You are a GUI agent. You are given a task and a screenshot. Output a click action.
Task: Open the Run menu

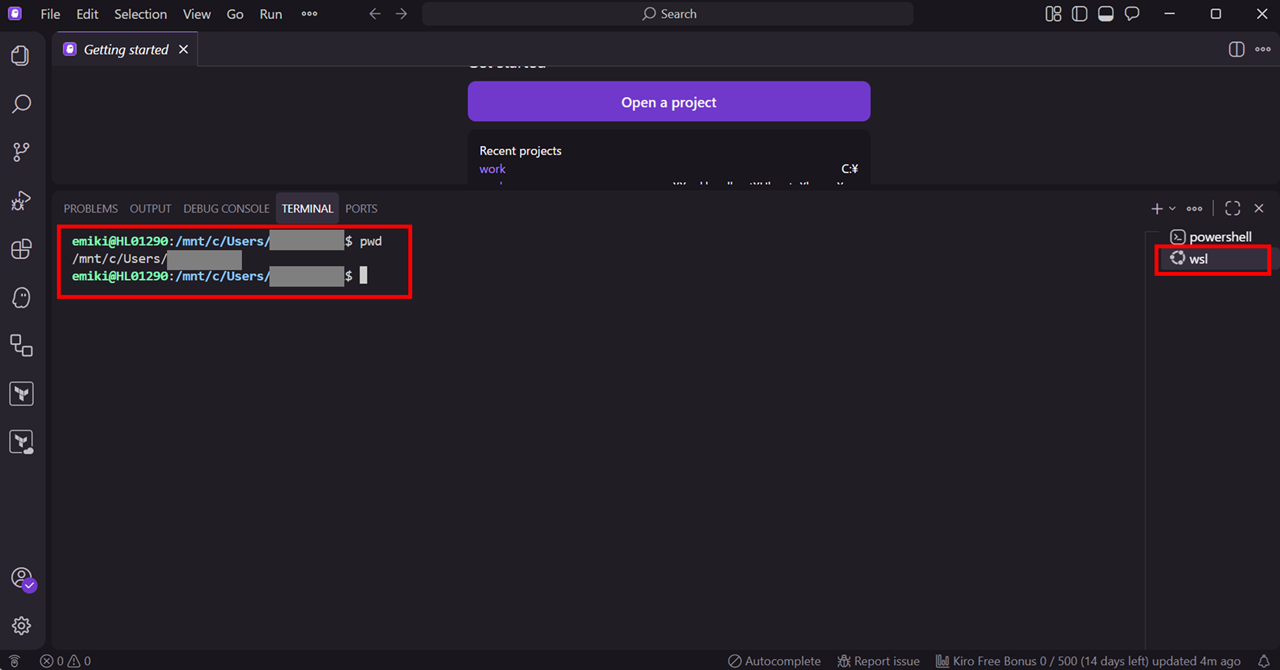pyautogui.click(x=271, y=14)
